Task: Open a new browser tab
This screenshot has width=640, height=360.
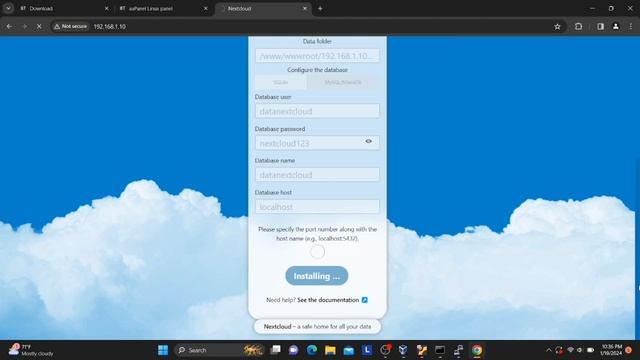Action: click(320, 8)
